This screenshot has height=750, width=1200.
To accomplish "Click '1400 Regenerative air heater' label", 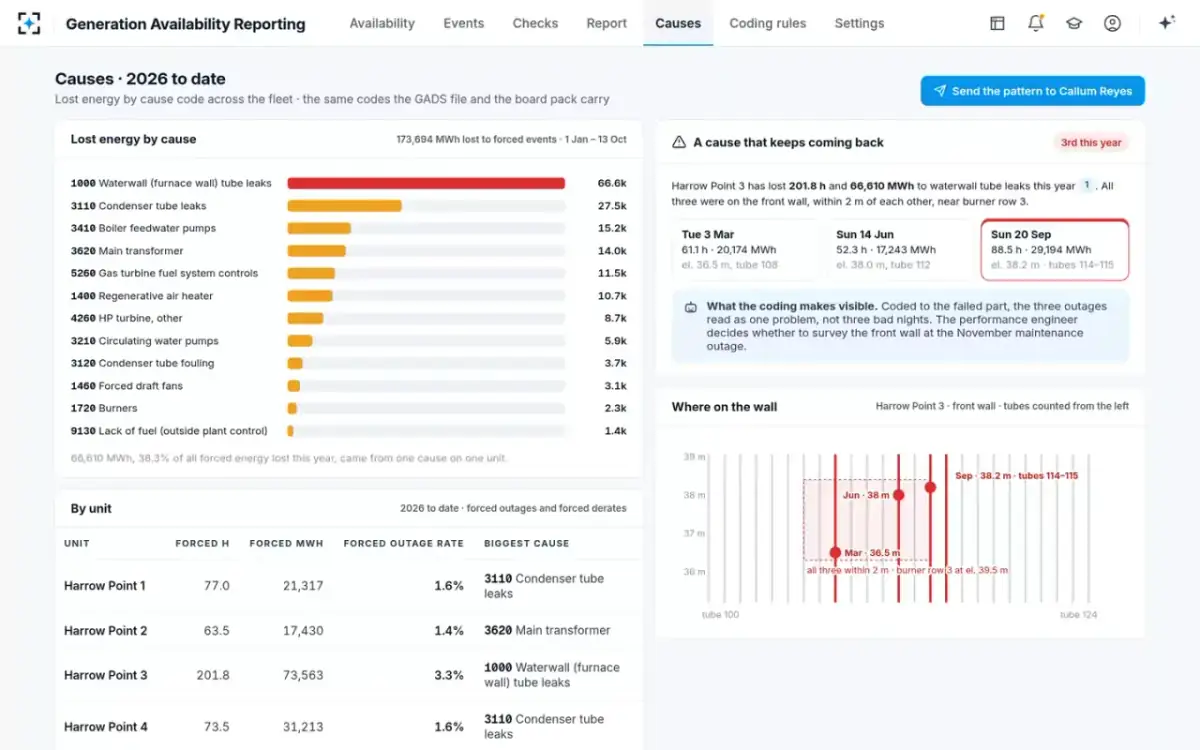I will point(142,296).
